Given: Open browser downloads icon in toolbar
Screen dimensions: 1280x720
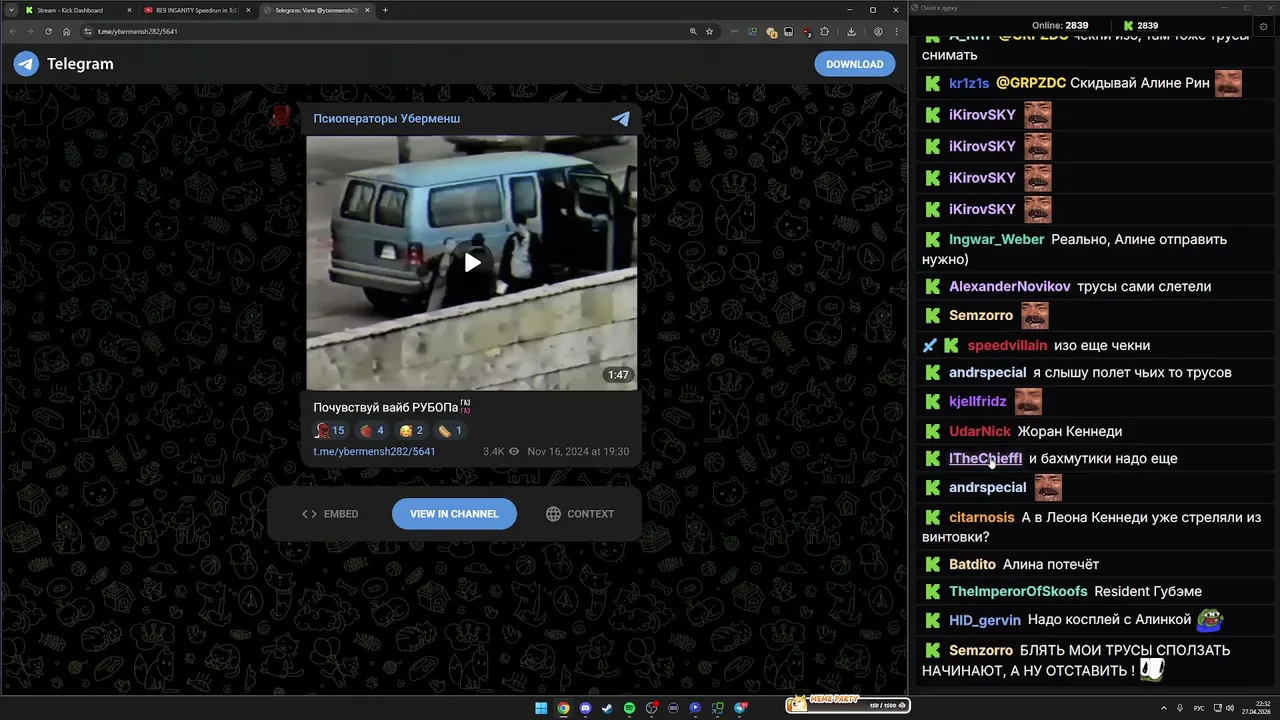Looking at the screenshot, I should pyautogui.click(x=851, y=31).
